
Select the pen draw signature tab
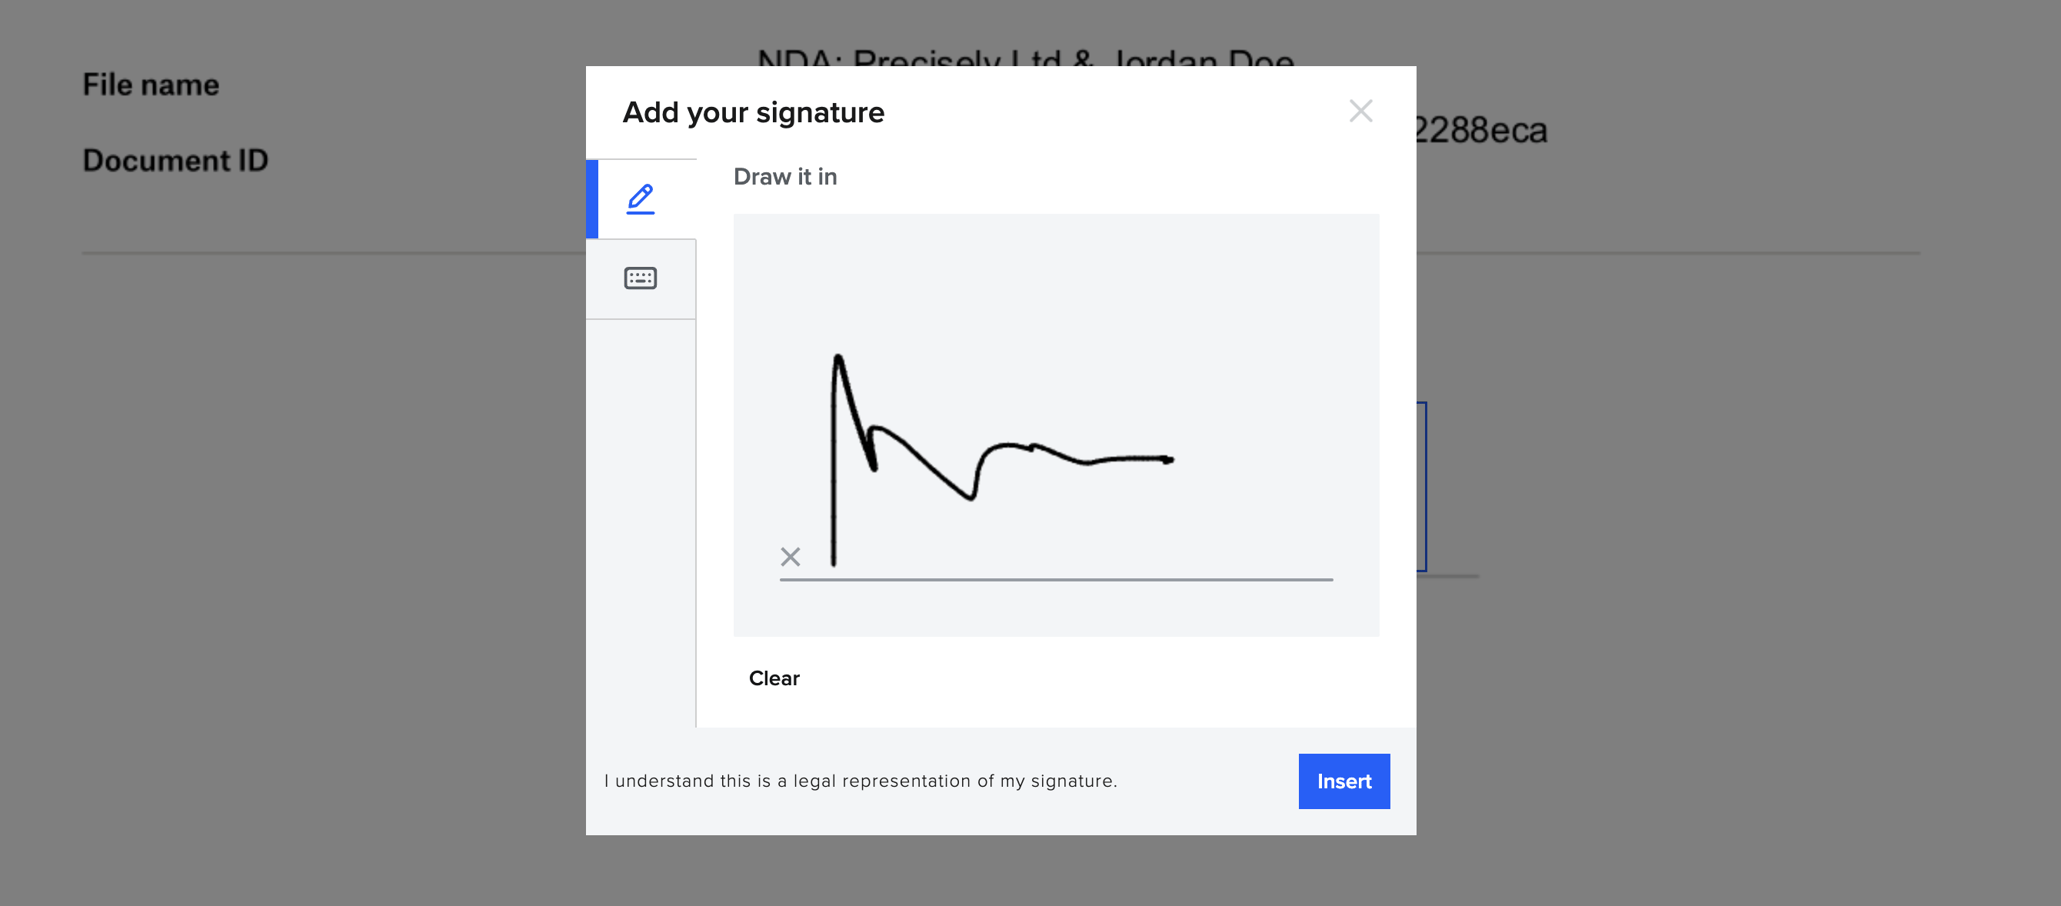(x=641, y=199)
